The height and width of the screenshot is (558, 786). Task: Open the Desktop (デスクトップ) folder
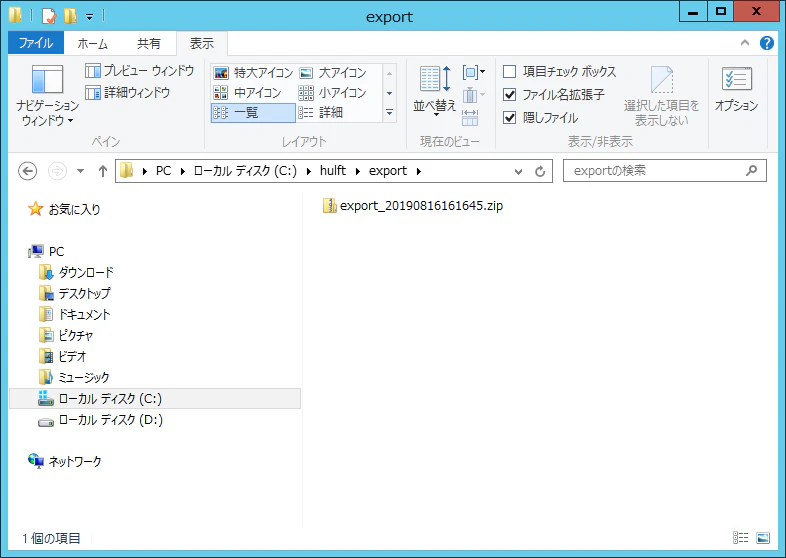(75, 293)
